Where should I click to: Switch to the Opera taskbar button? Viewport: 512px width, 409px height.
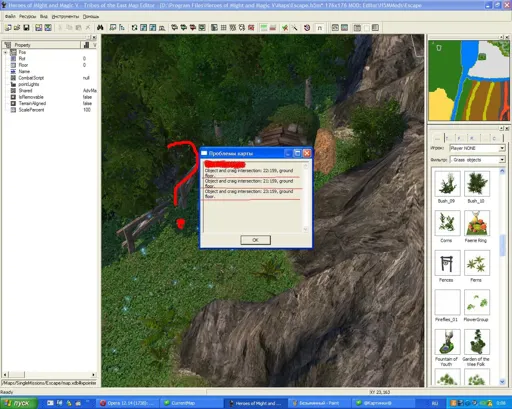pos(128,403)
